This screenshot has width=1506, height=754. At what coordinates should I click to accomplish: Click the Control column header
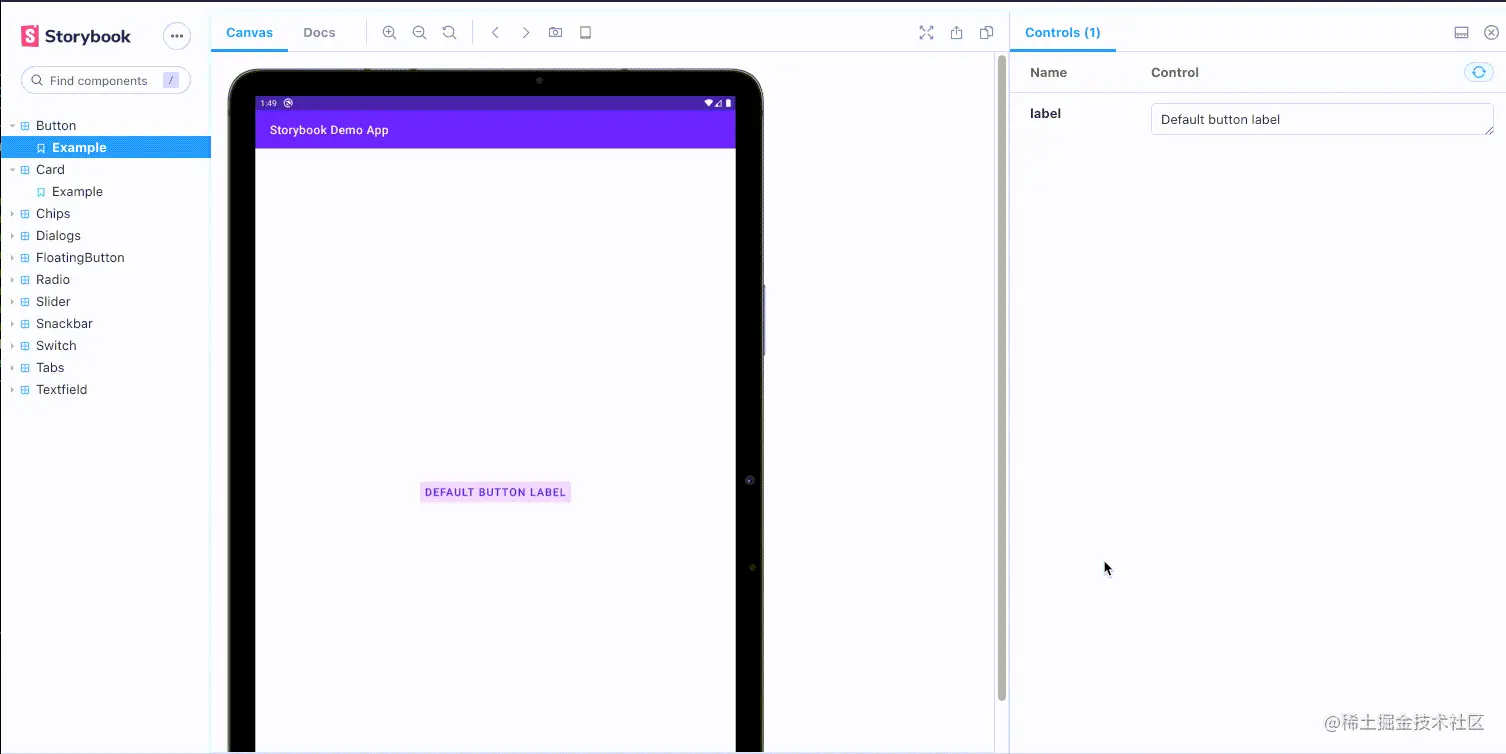tap(1175, 73)
